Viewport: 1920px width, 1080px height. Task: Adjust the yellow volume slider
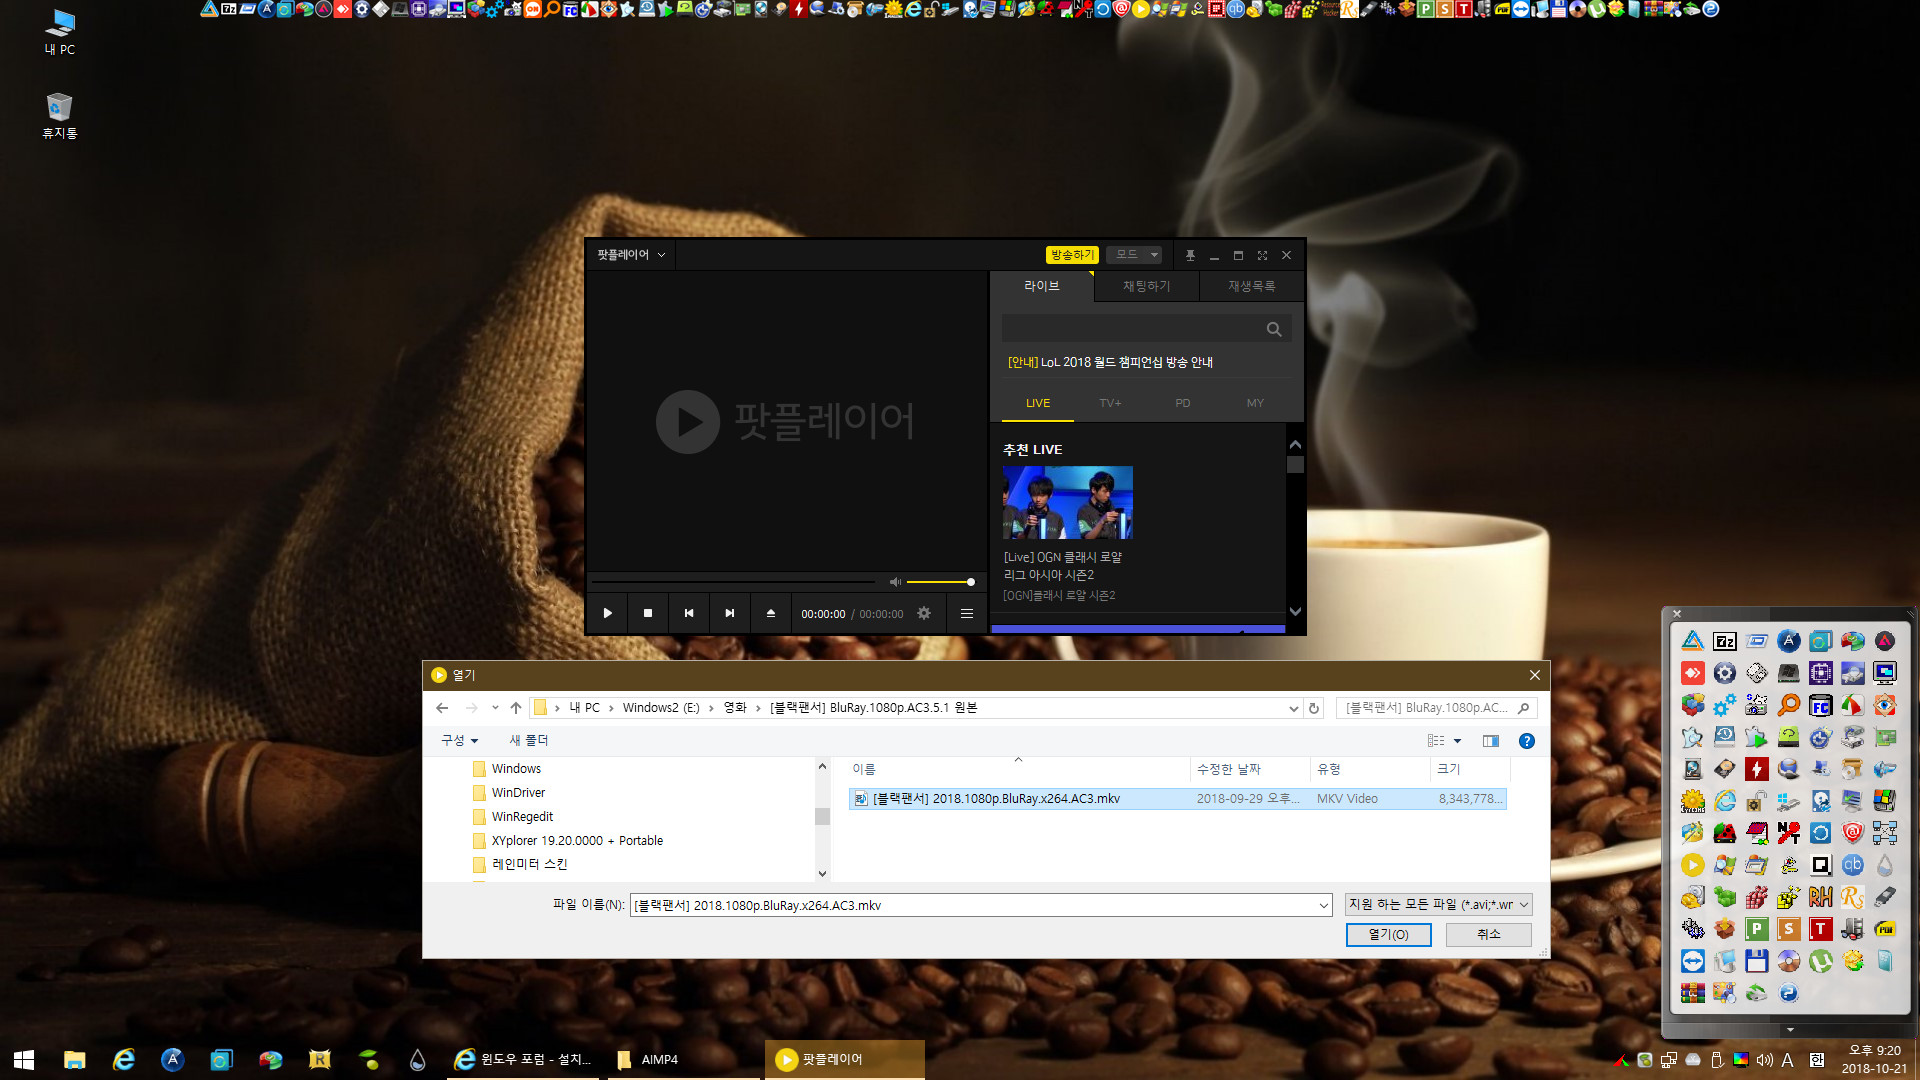[940, 582]
